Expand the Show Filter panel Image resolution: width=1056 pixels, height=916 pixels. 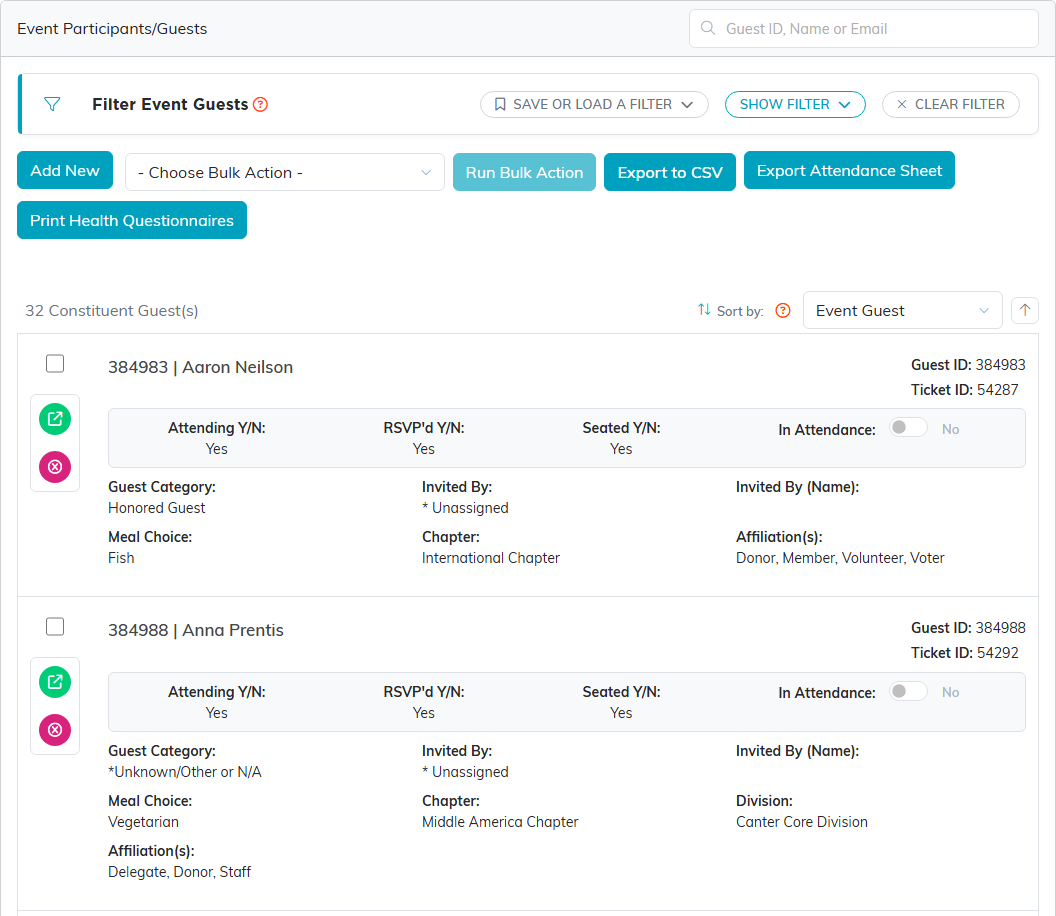click(795, 104)
